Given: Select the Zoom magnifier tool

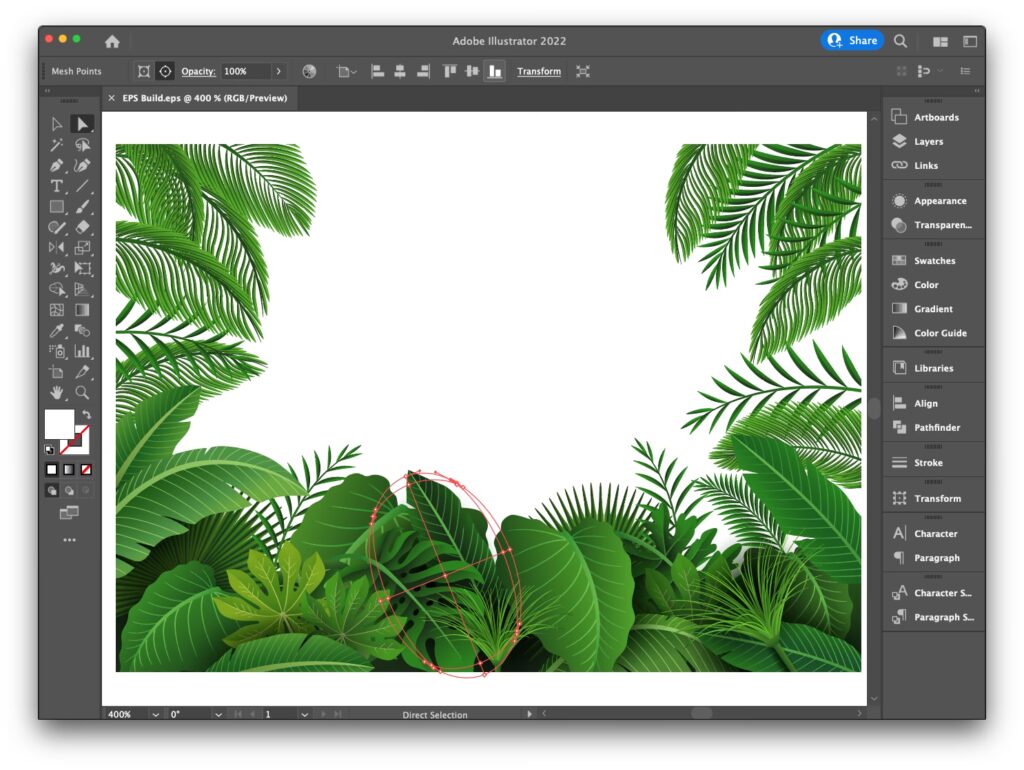Looking at the screenshot, I should coord(82,392).
